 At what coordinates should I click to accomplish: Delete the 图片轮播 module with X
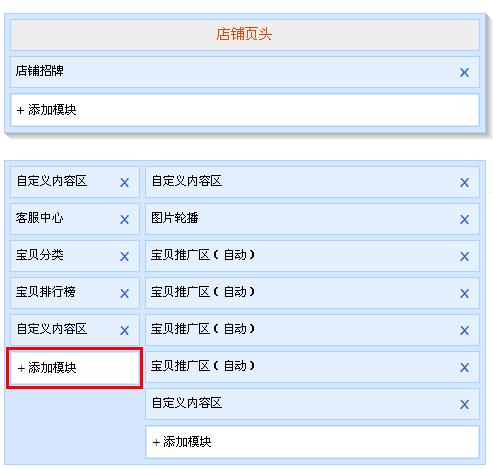(464, 219)
